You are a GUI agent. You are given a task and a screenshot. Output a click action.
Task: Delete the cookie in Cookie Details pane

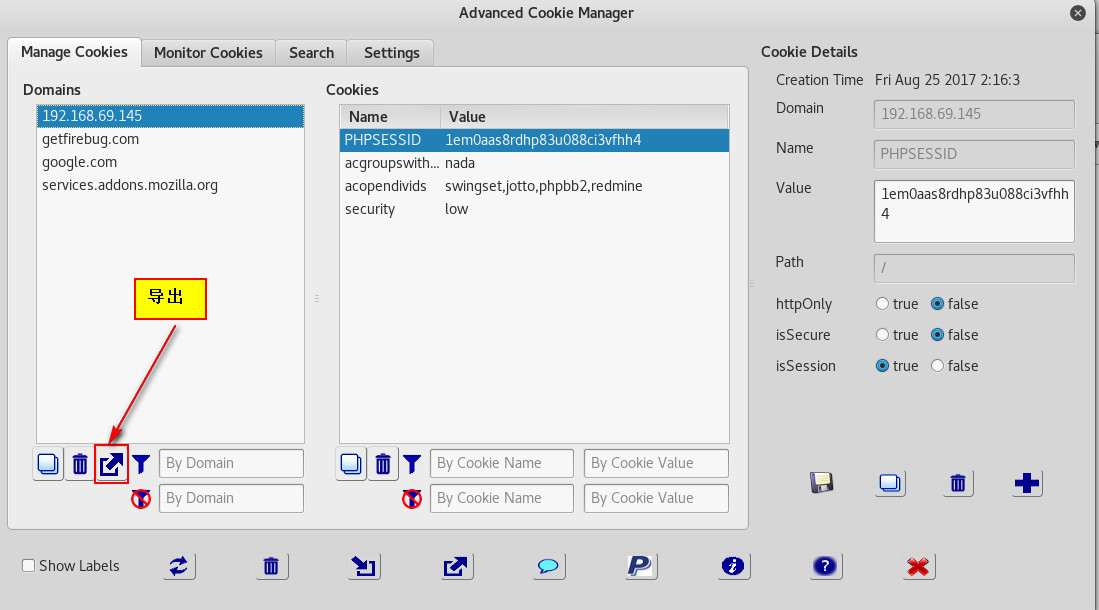point(958,483)
